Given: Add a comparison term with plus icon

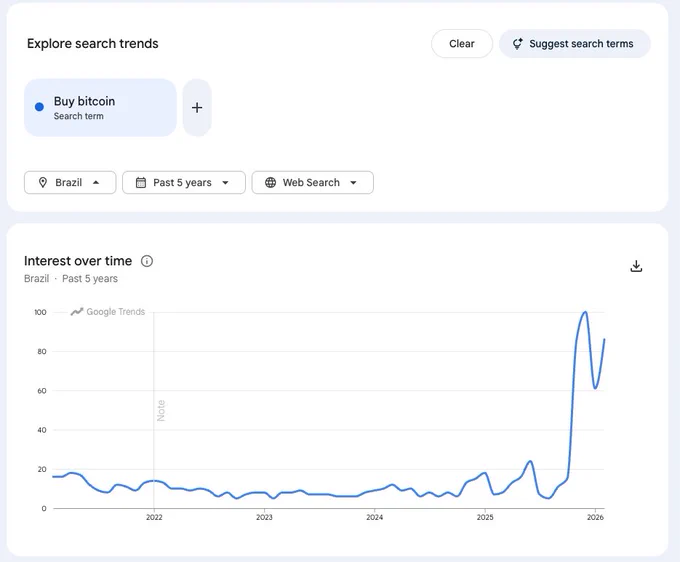Looking at the screenshot, I should tap(197, 108).
